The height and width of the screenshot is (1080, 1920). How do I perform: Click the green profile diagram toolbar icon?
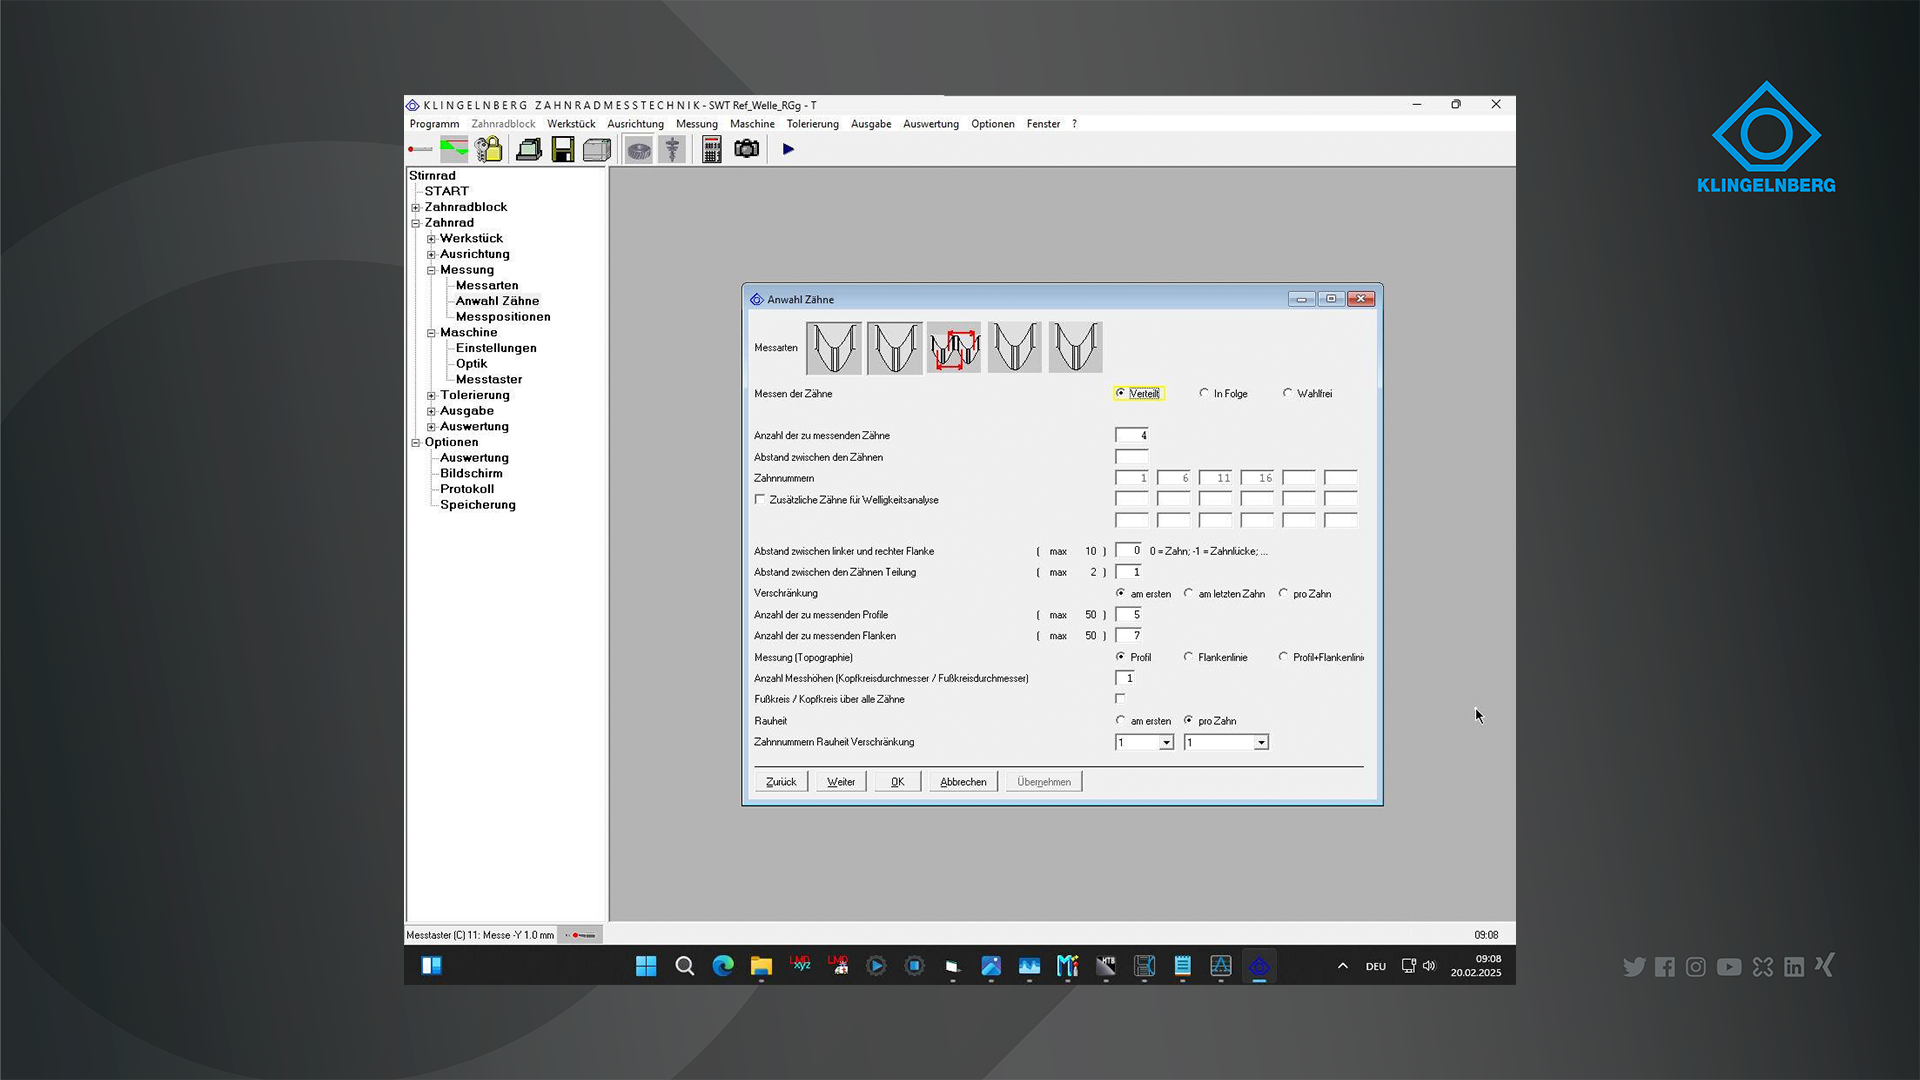click(454, 149)
